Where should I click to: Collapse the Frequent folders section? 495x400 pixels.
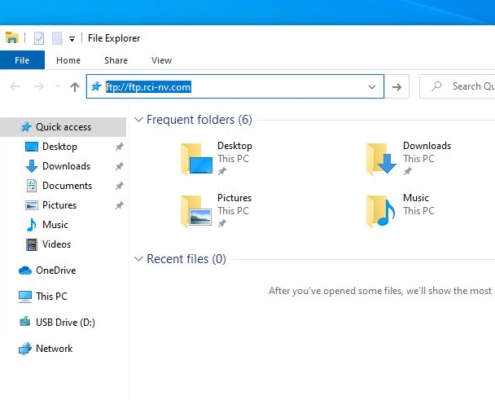click(x=138, y=119)
